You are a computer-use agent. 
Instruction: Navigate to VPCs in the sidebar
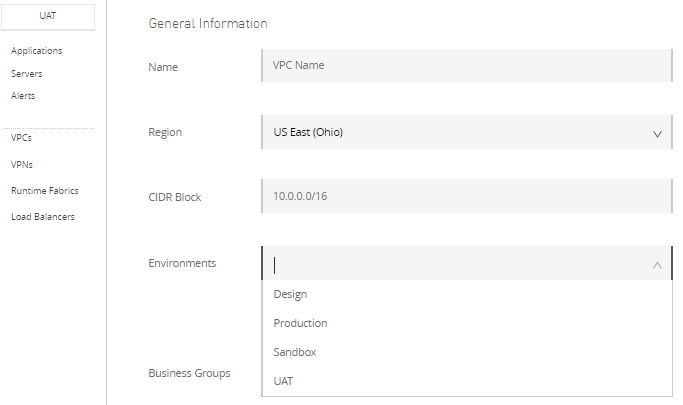tap(22, 138)
